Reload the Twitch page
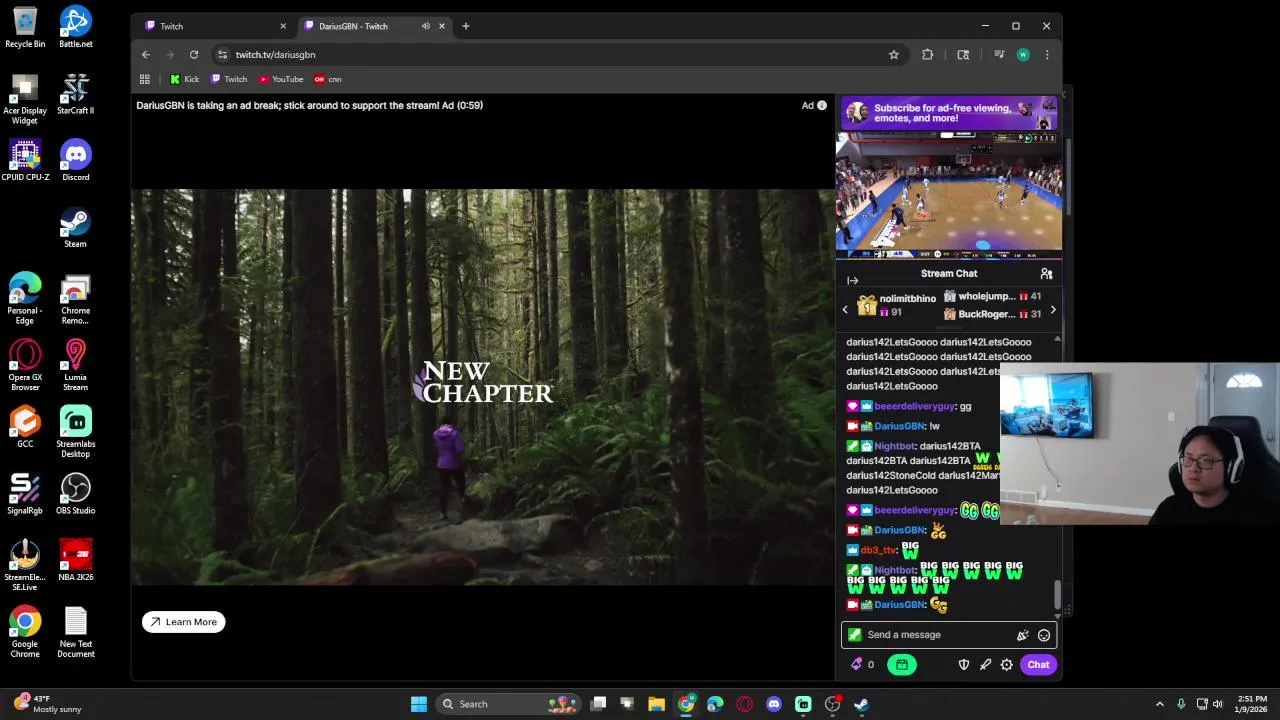1280x720 pixels. point(194,55)
